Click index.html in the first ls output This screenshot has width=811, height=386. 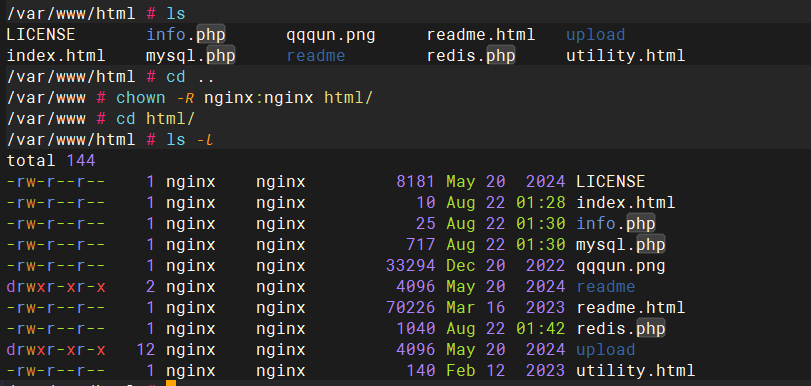click(x=56, y=55)
